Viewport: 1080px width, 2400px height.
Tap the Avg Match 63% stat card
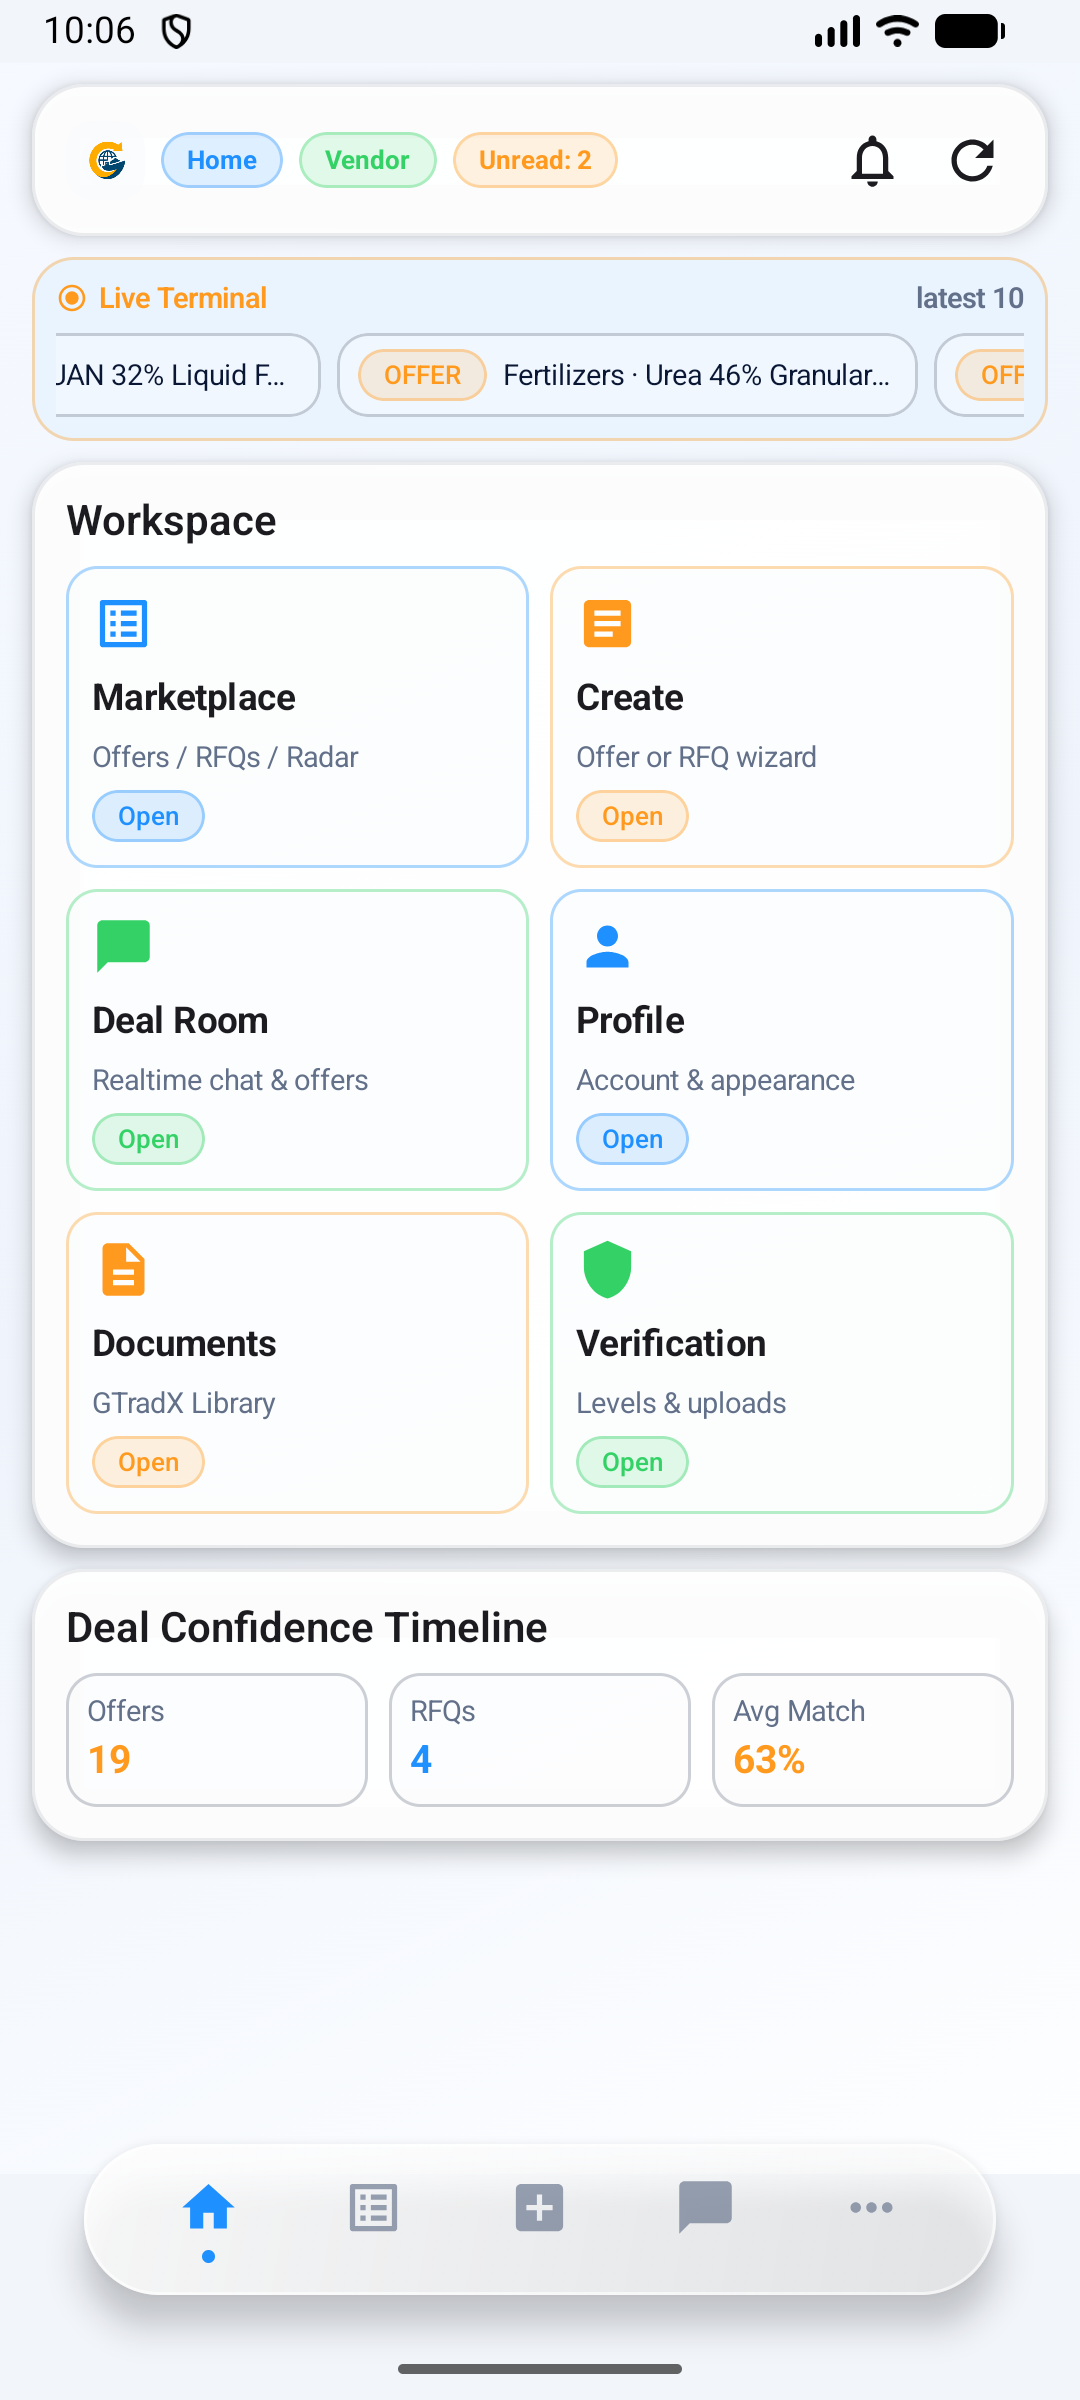[862, 1740]
